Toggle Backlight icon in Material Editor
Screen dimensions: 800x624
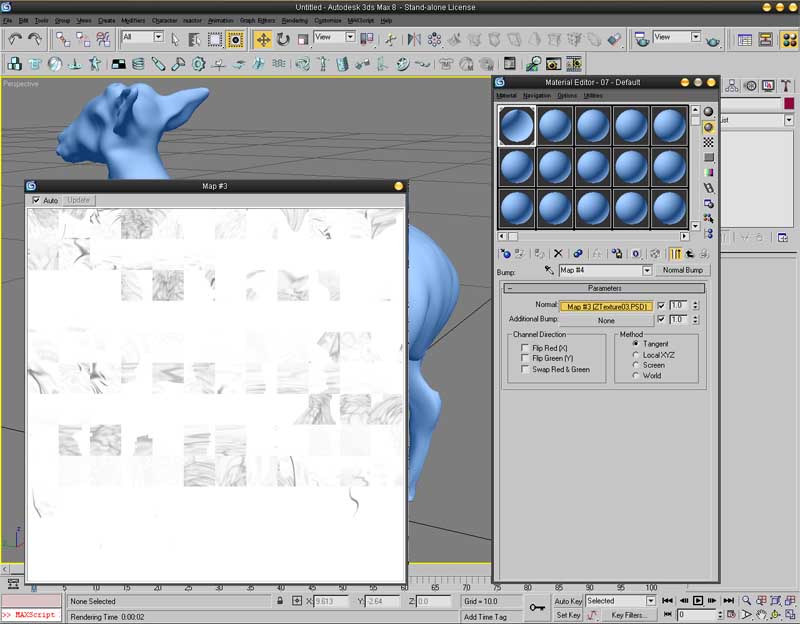(709, 127)
